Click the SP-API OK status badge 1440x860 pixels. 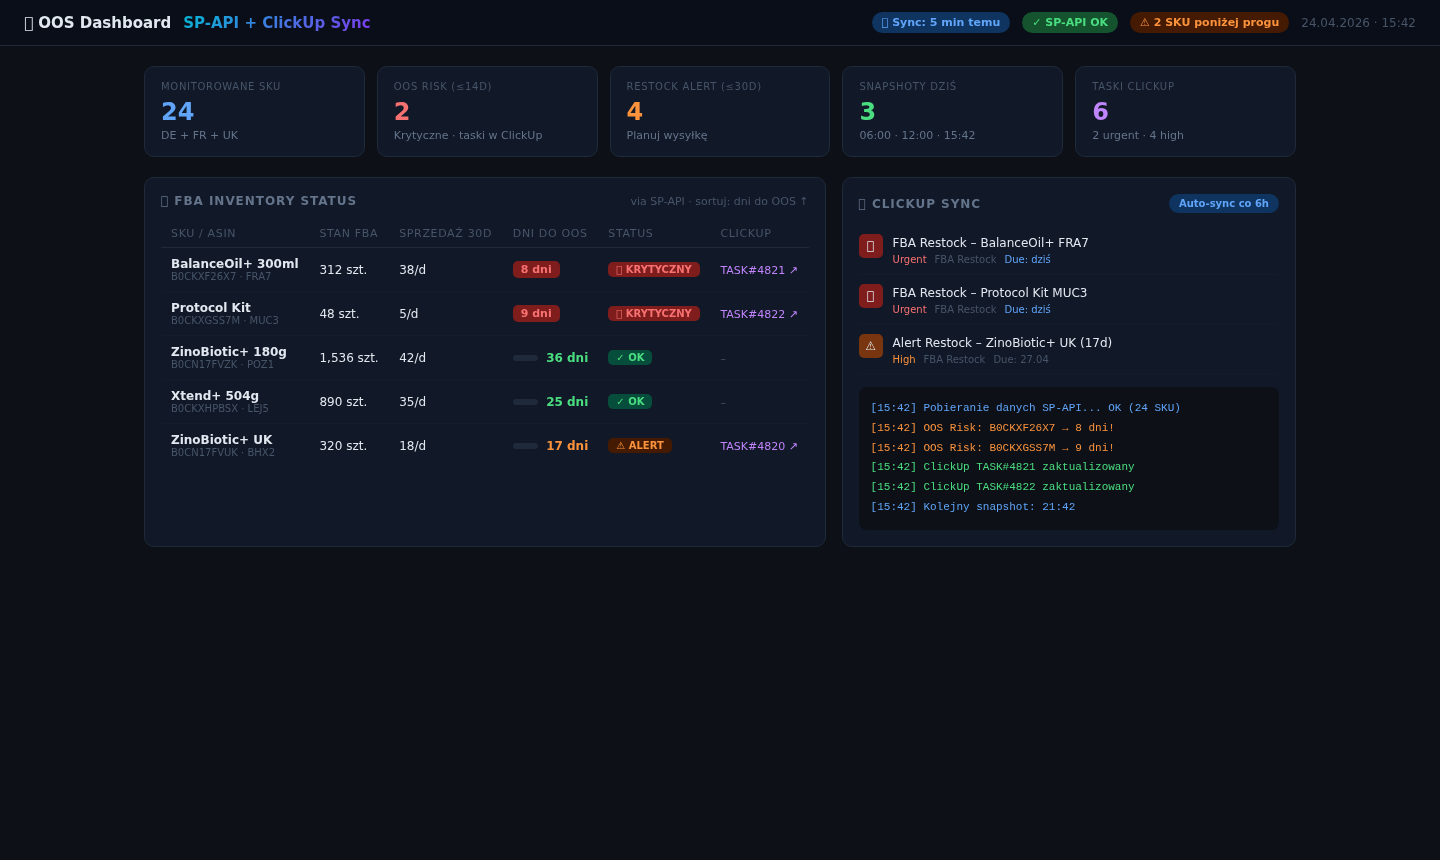[1070, 22]
